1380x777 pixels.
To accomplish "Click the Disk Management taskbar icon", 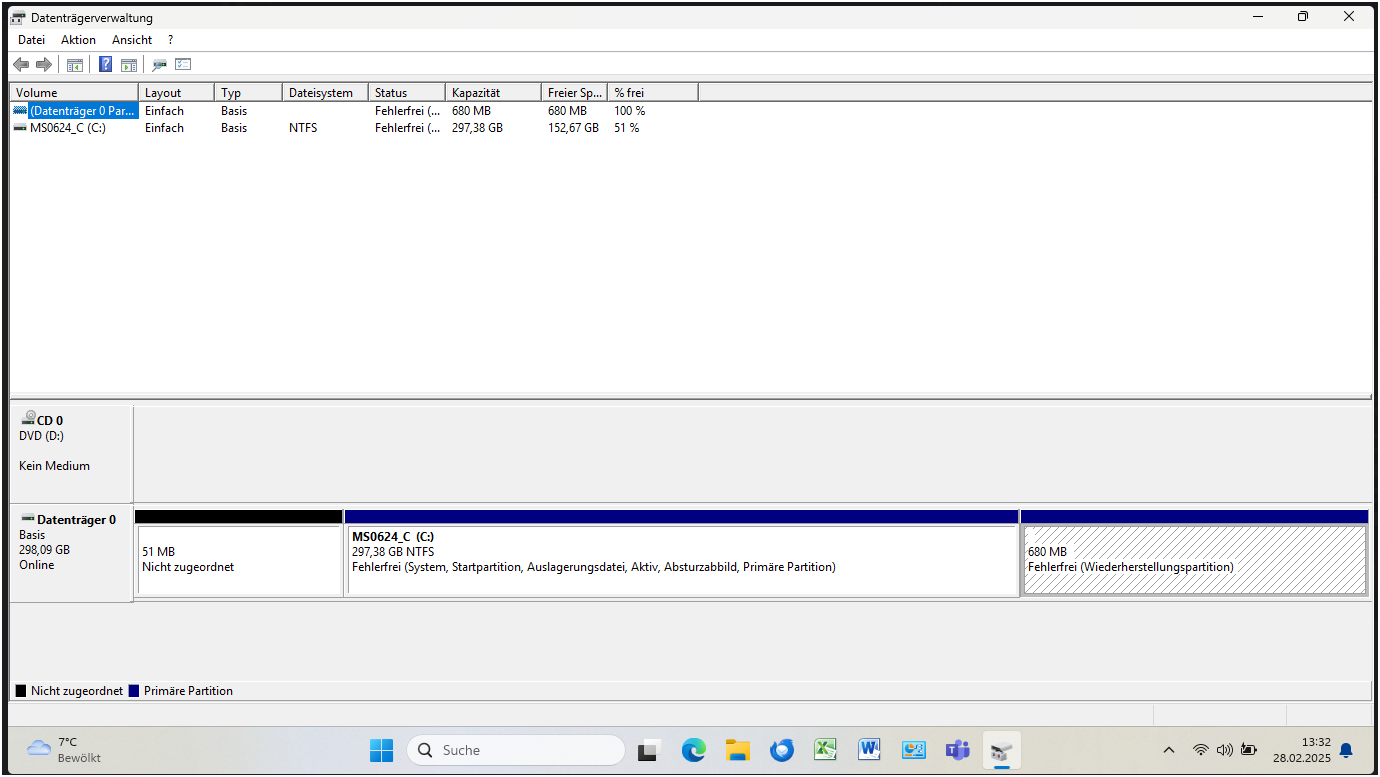I will click(1001, 750).
